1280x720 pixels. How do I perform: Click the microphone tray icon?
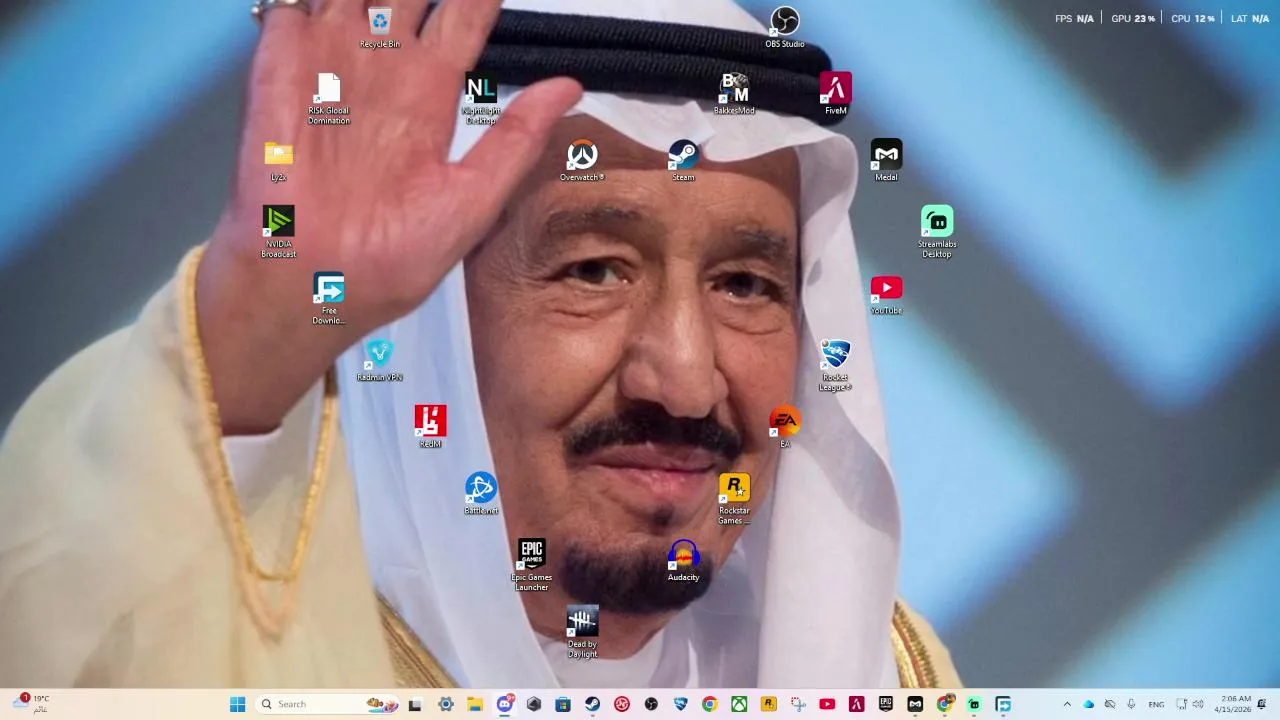point(1131,704)
